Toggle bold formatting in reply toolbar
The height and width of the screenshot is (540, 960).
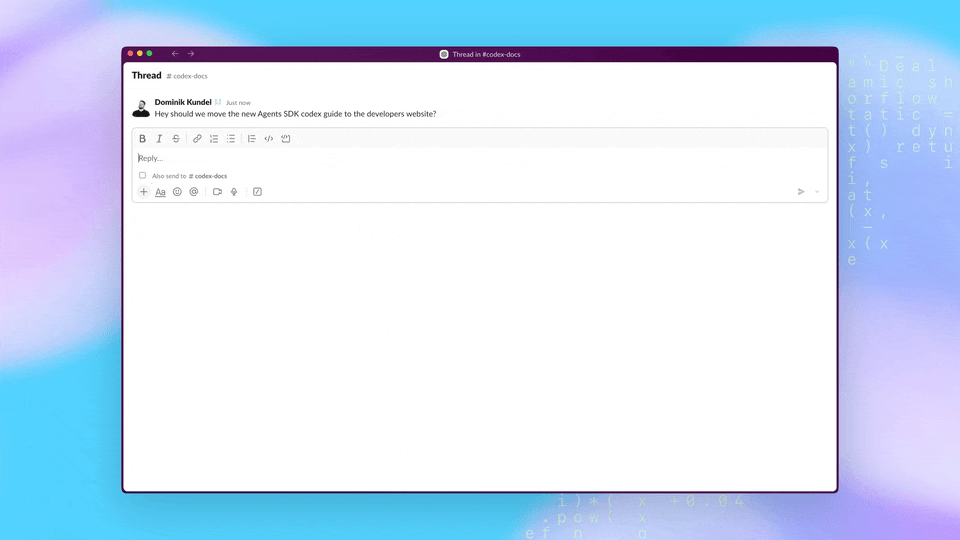pyautogui.click(x=142, y=139)
